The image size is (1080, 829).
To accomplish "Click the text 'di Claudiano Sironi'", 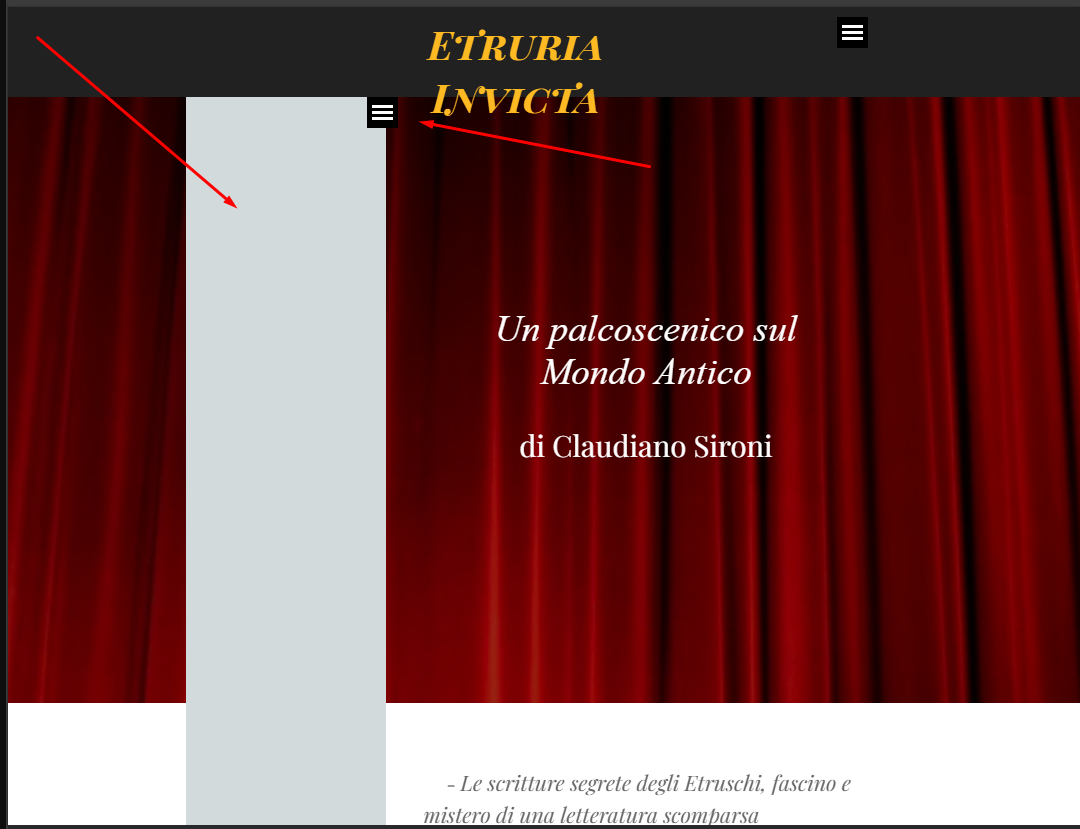I will 645,446.
